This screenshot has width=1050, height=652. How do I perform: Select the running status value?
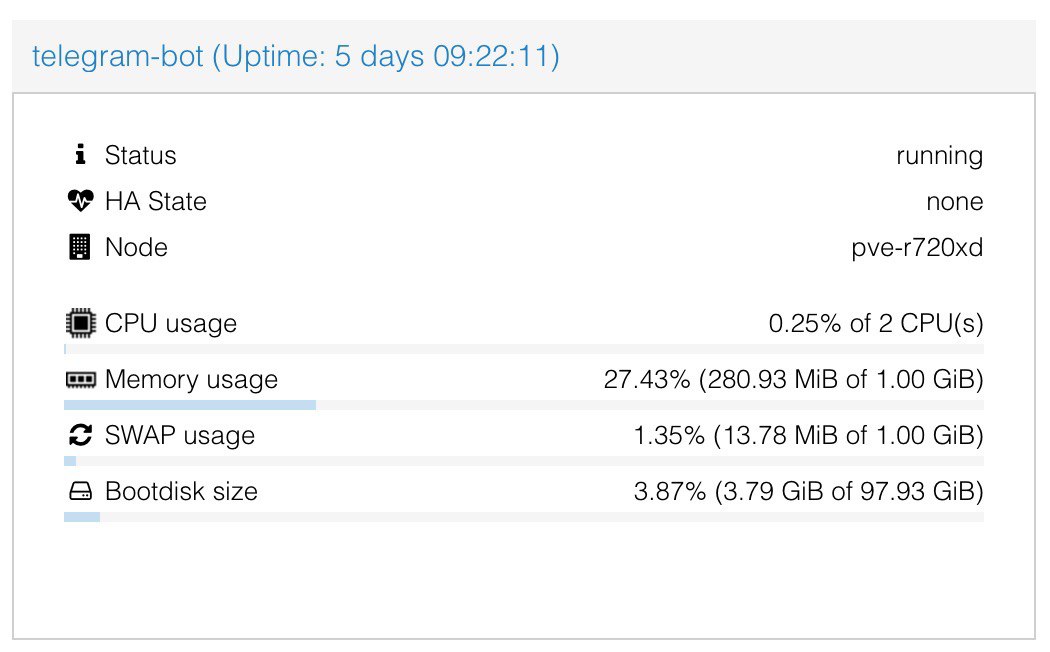tap(940, 156)
